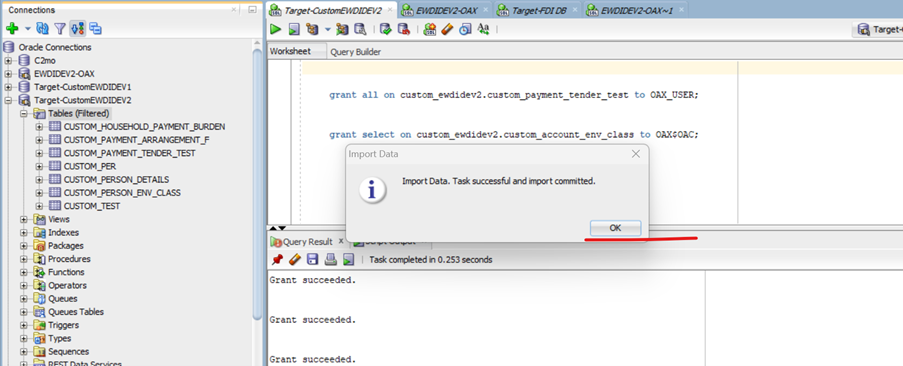Commit changes with the Commit icon
Image resolution: width=903 pixels, height=366 pixels.
tap(386, 29)
